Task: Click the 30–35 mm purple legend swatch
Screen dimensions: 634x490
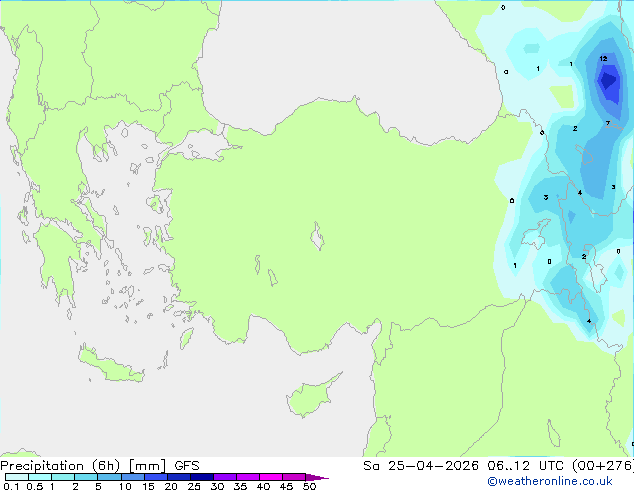Action: [225, 477]
